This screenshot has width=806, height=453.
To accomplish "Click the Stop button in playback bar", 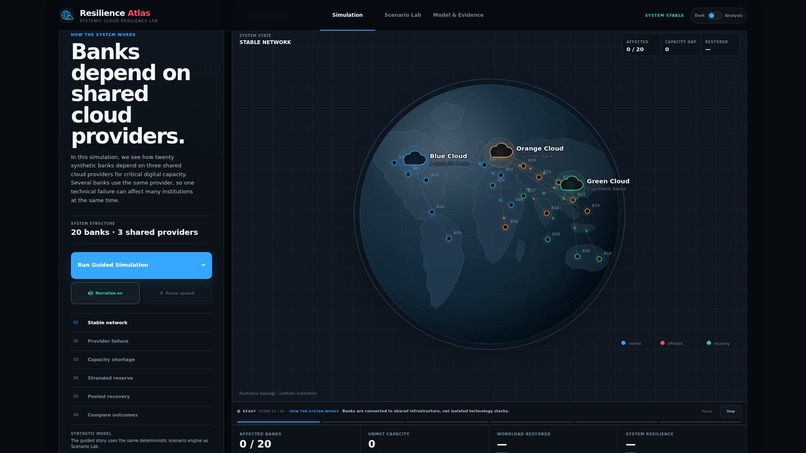I will 730,411.
